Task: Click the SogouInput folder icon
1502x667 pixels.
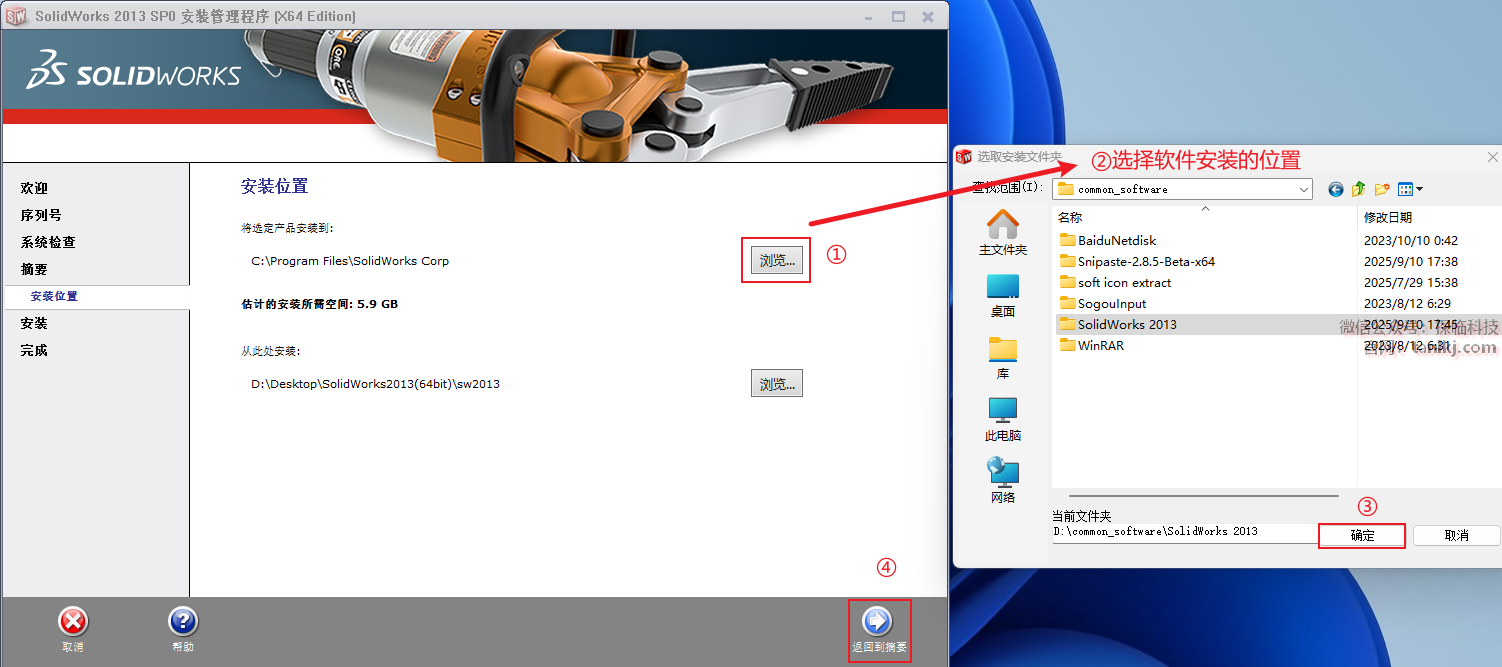Action: (1067, 303)
